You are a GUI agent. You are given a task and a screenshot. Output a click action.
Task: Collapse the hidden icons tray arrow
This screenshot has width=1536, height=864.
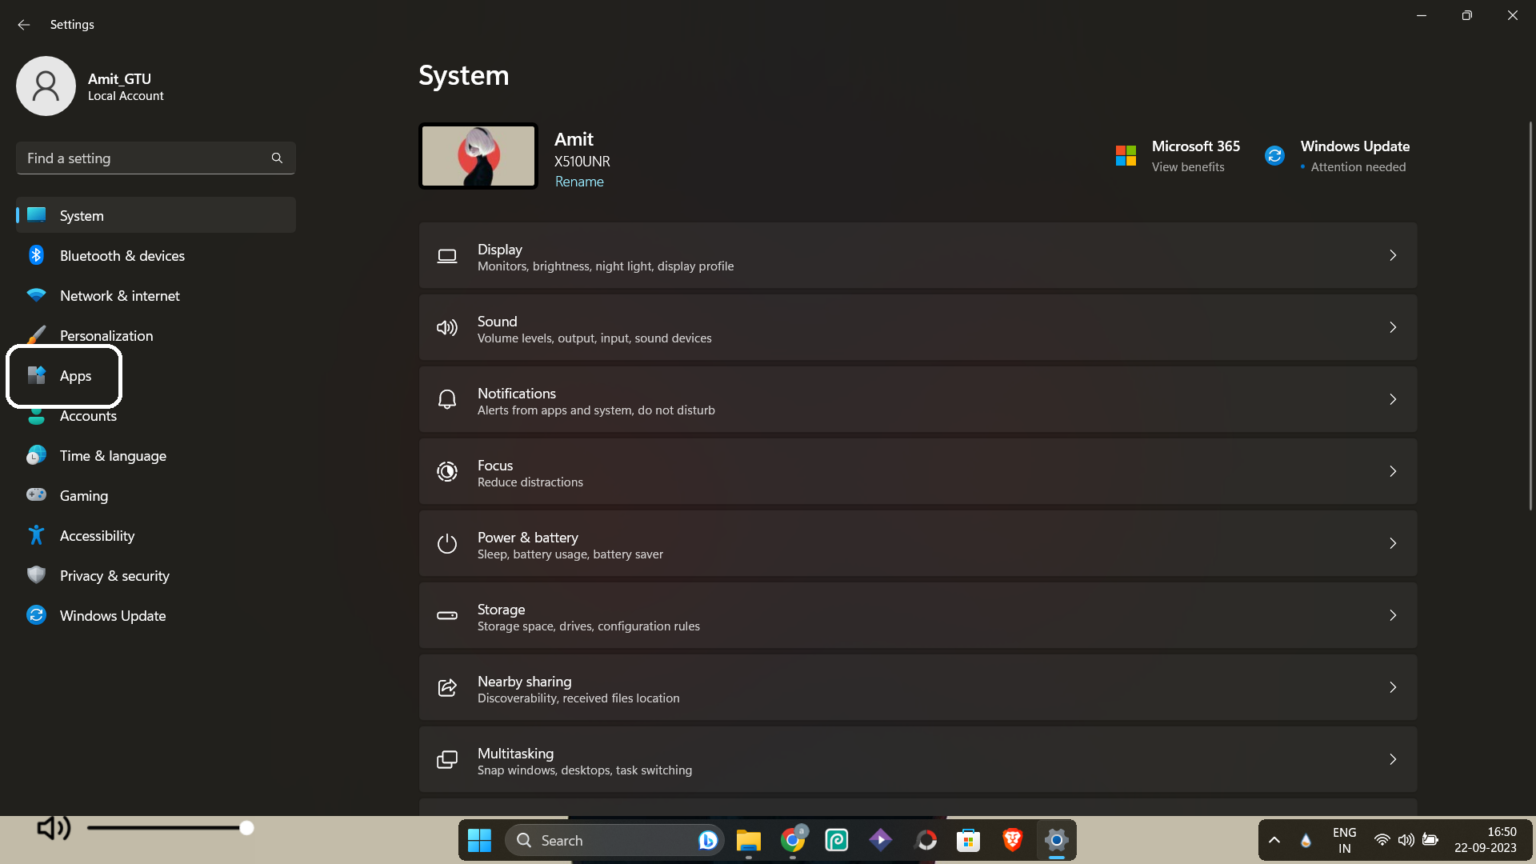(1275, 840)
